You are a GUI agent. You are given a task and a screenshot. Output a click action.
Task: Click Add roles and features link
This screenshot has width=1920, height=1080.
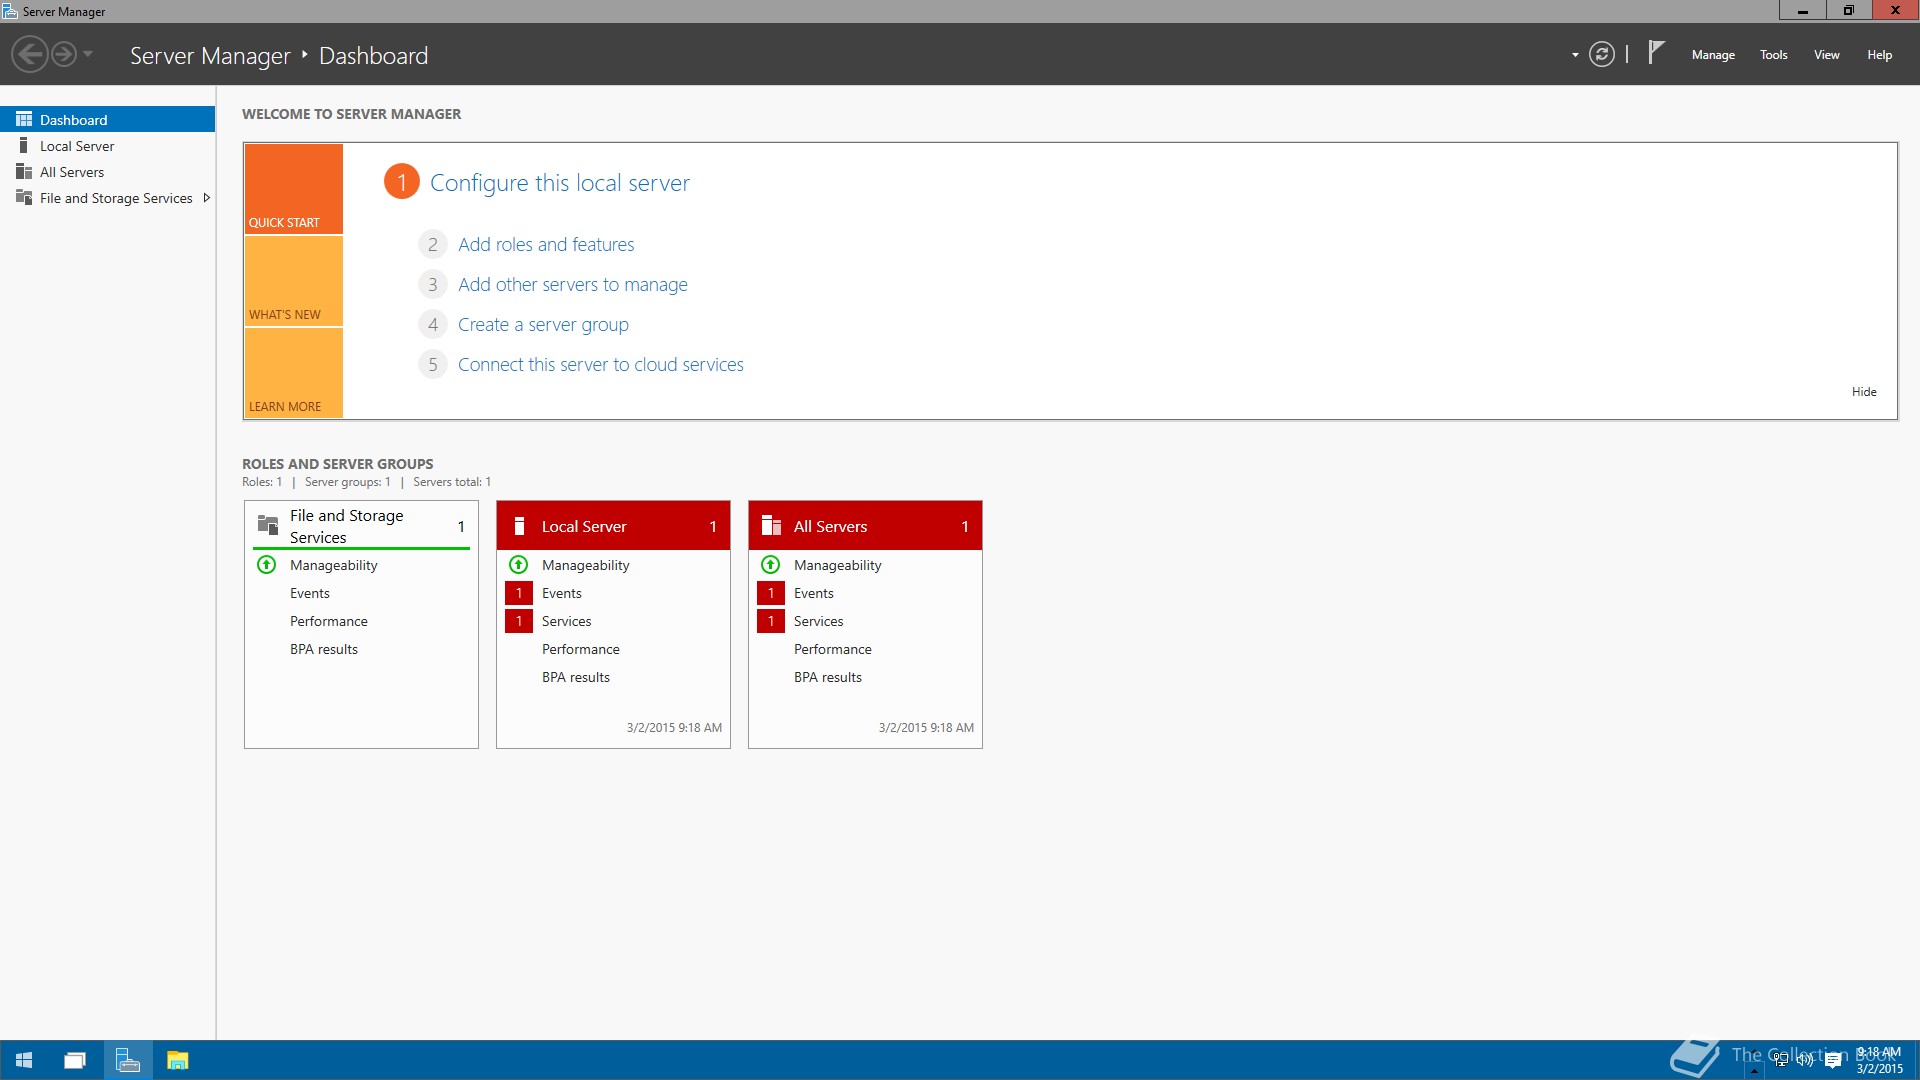[x=546, y=244]
